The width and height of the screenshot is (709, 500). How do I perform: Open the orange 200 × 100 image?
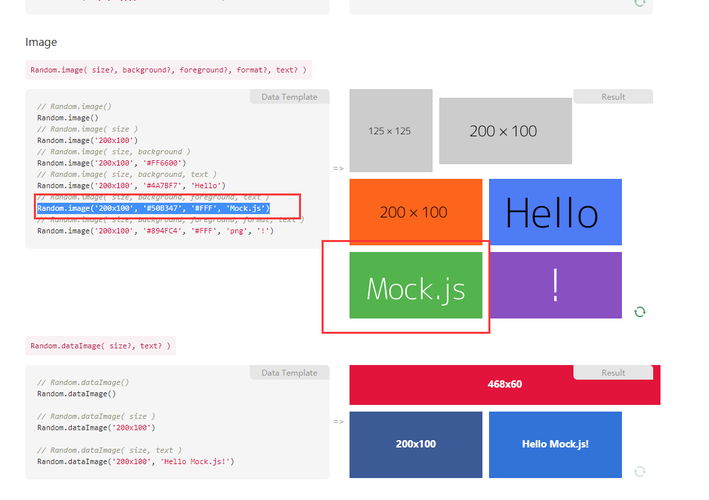pyautogui.click(x=415, y=212)
